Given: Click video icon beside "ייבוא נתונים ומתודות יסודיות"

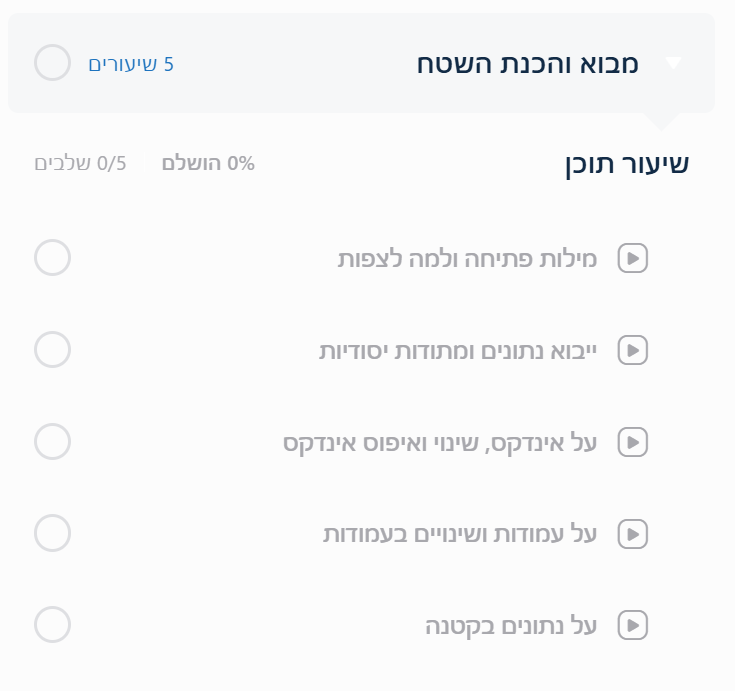Looking at the screenshot, I should point(633,351).
